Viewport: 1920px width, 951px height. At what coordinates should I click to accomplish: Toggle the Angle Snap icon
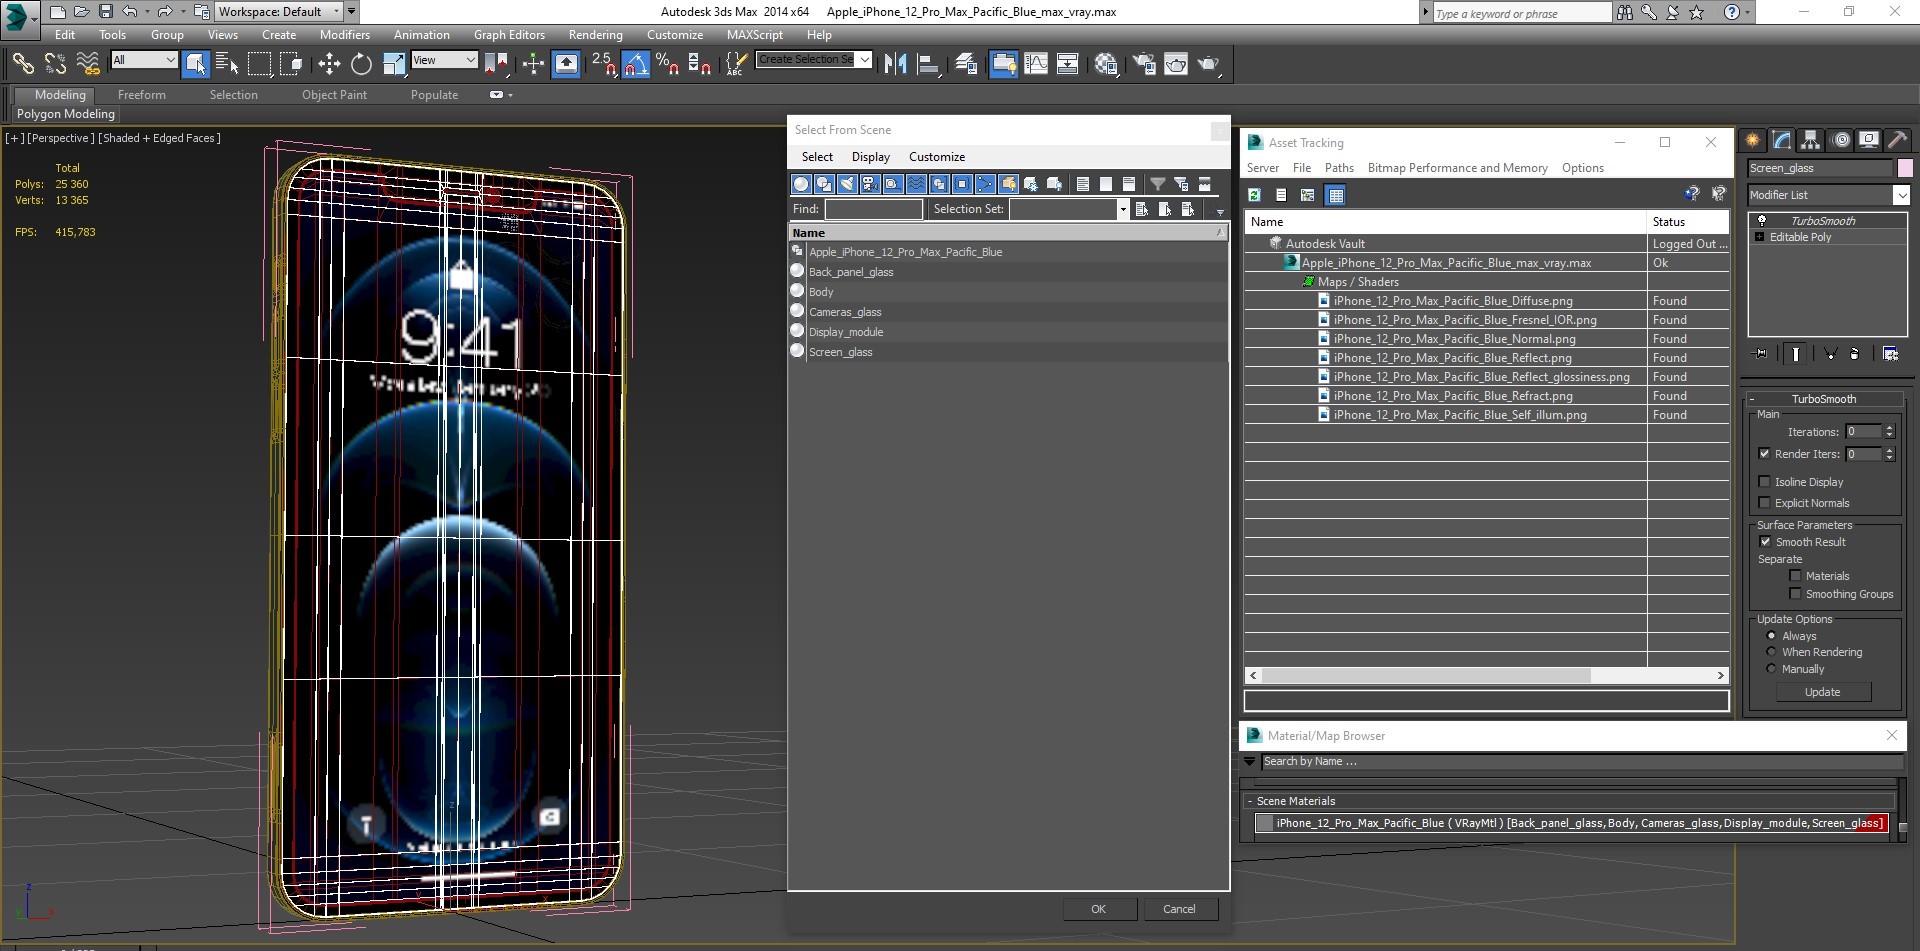(635, 64)
